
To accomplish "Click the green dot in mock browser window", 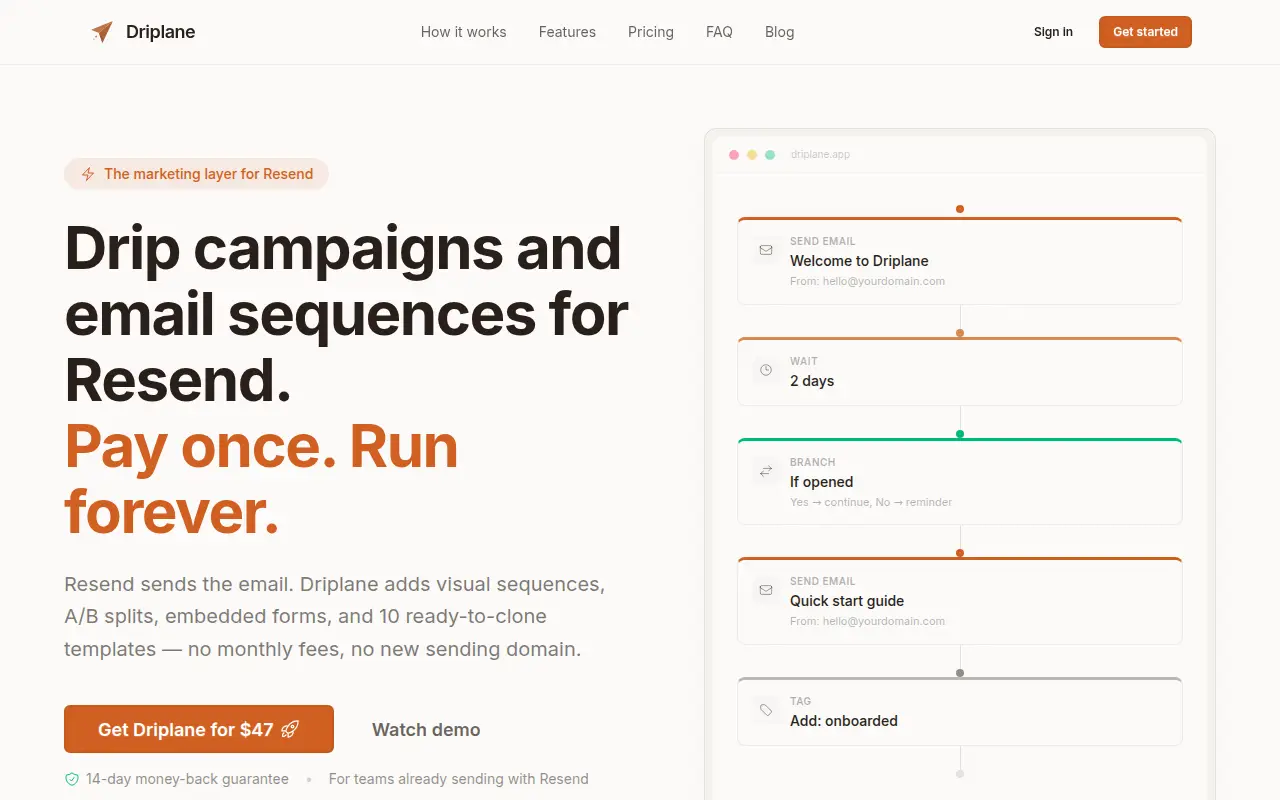I will click(770, 155).
